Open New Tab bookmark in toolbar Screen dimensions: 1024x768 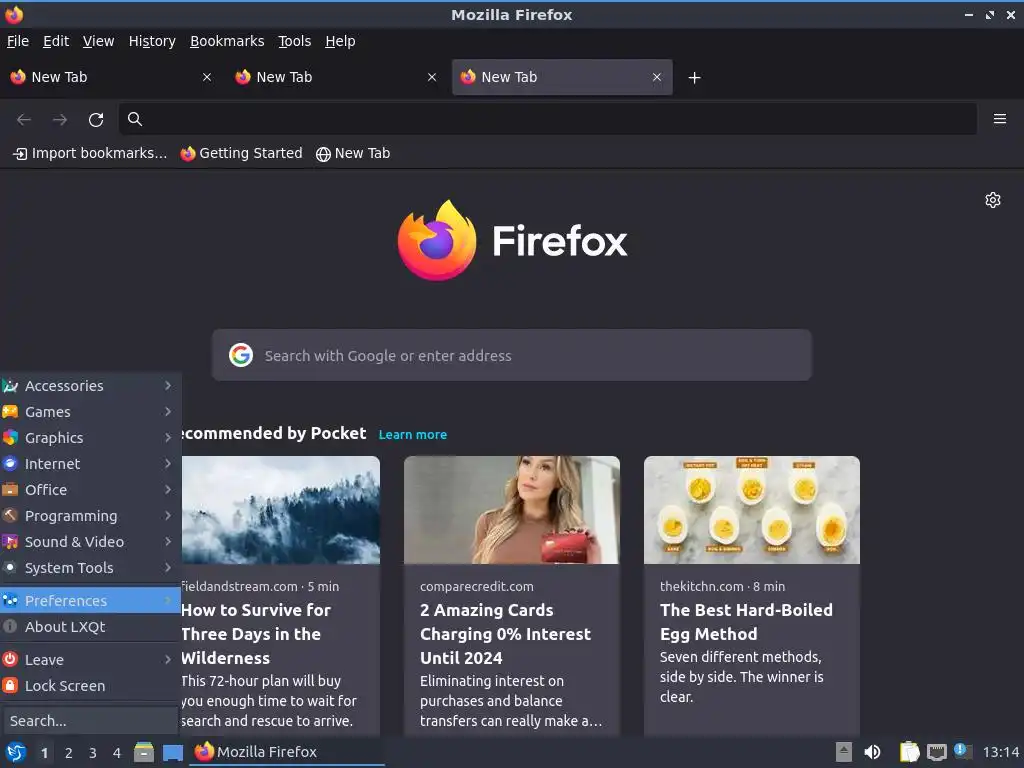(x=353, y=153)
